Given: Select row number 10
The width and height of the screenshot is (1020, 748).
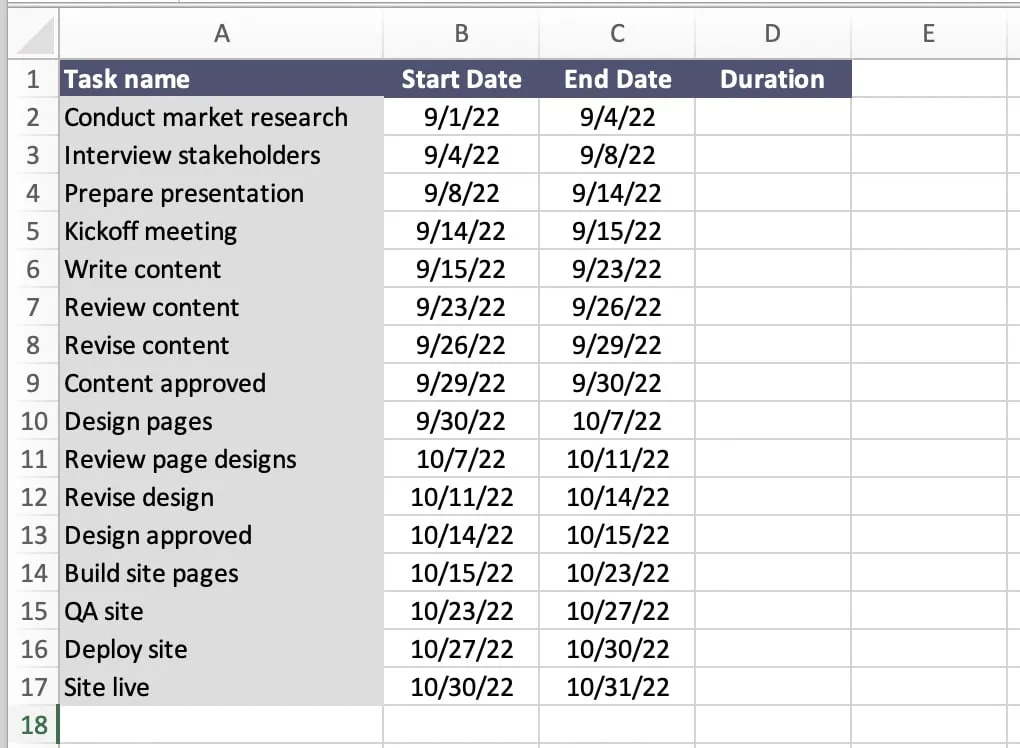Looking at the screenshot, I should pos(33,421).
